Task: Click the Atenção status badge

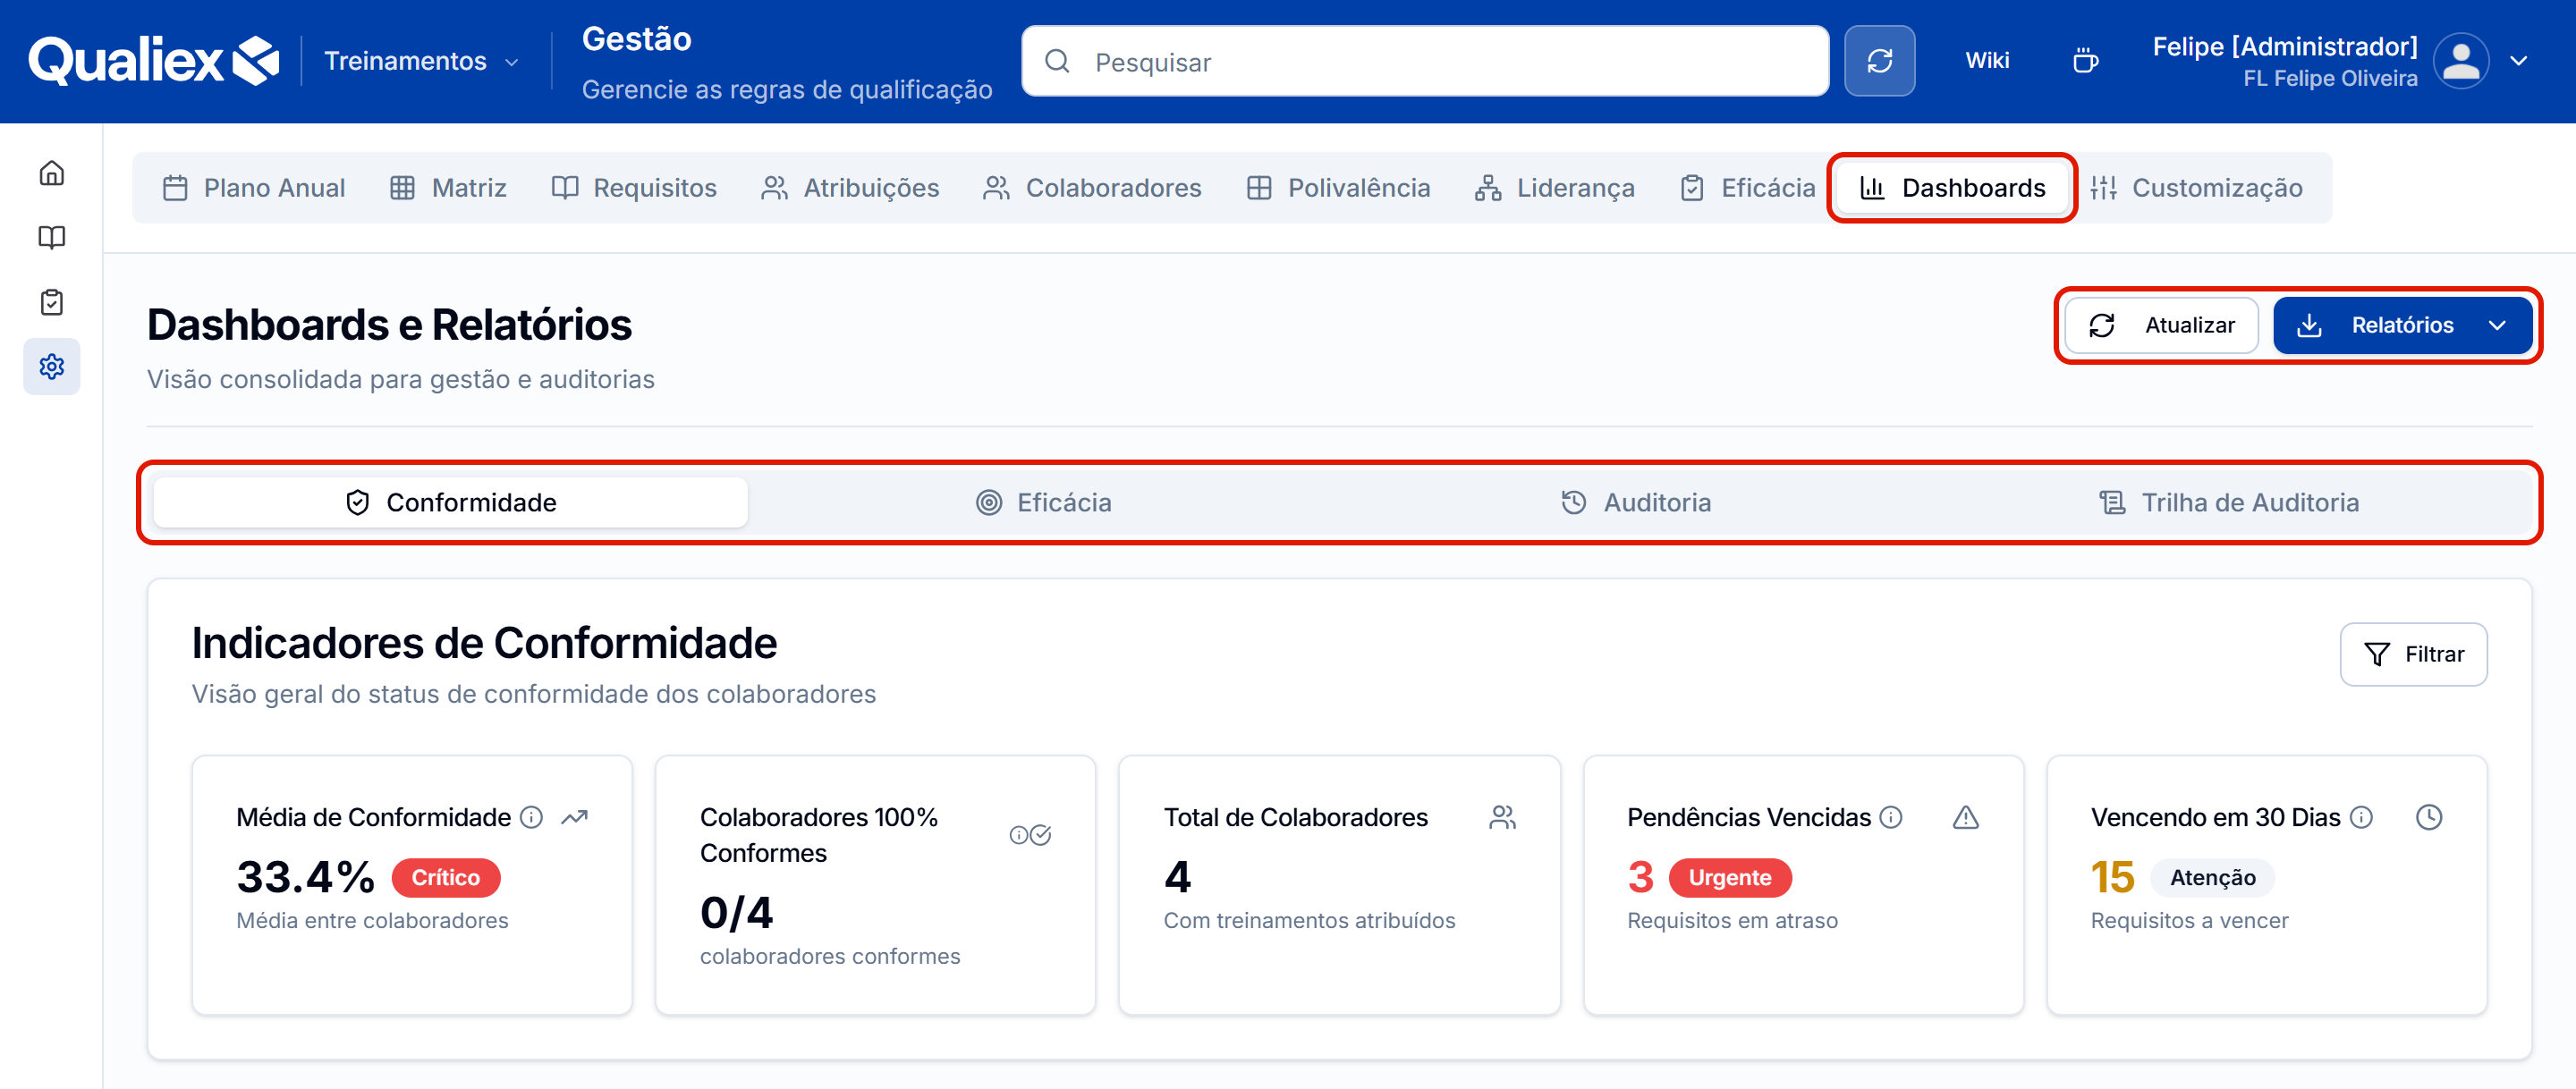Action: [x=2213, y=877]
